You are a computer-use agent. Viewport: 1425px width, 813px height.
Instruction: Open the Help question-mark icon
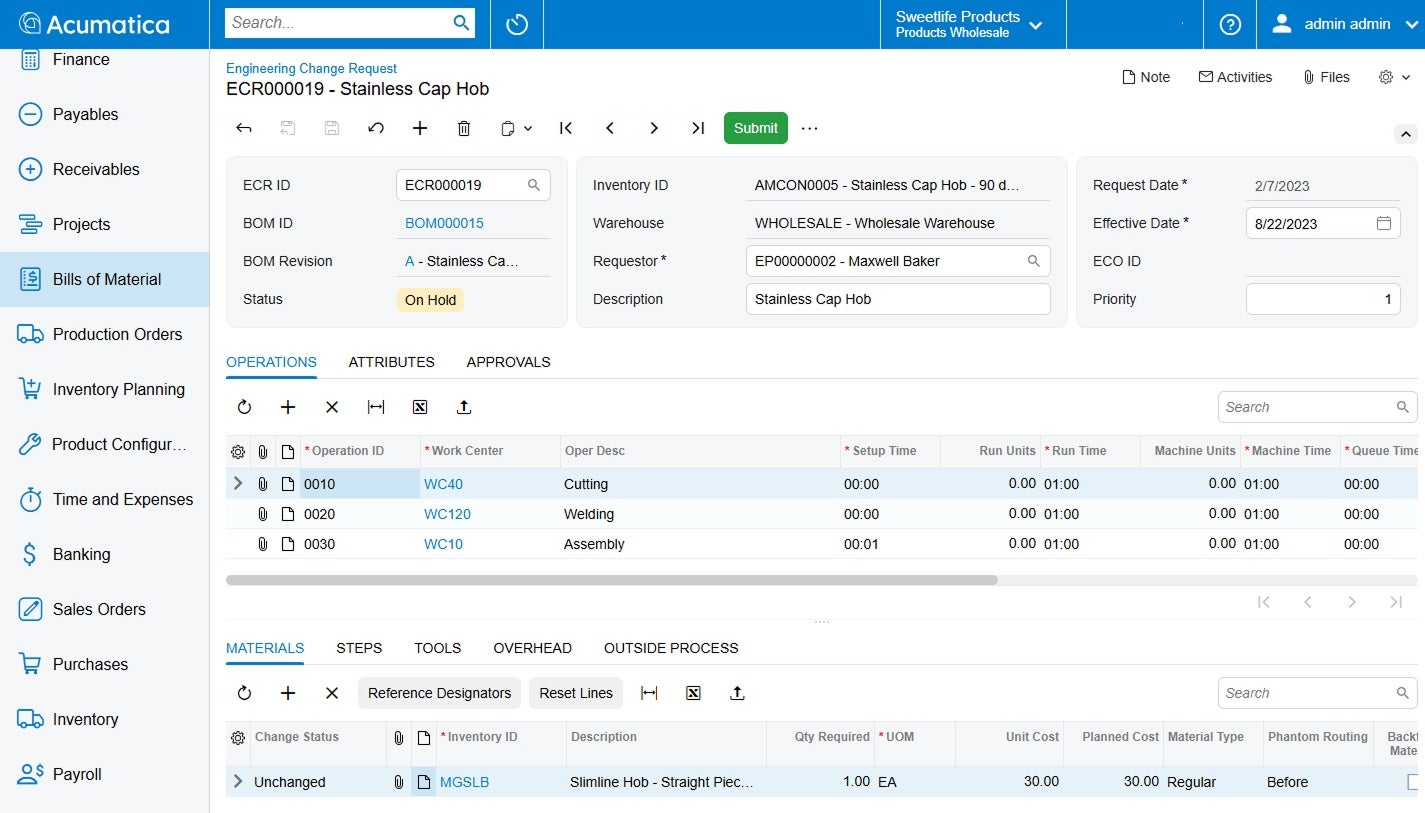(x=1229, y=23)
